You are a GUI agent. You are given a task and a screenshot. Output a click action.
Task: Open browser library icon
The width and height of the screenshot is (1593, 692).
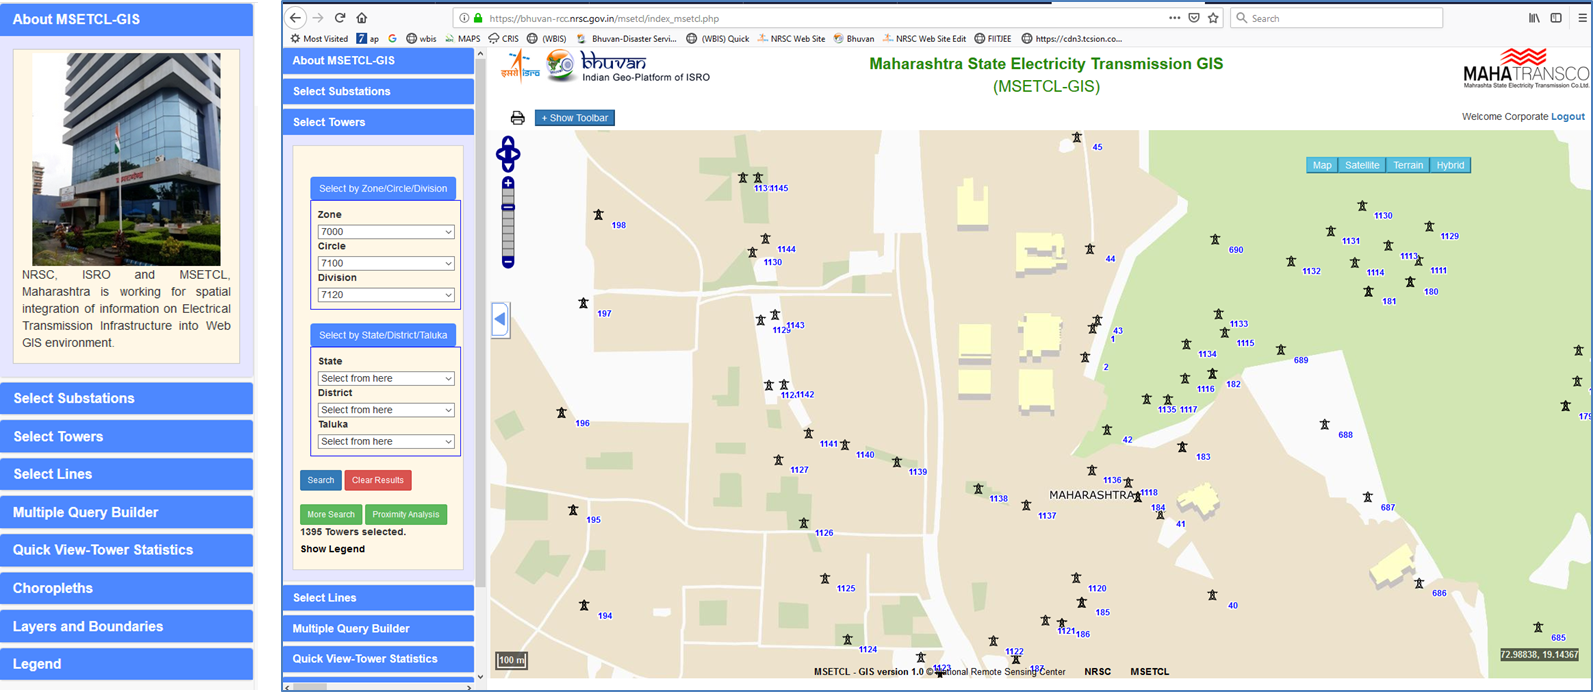click(1534, 18)
